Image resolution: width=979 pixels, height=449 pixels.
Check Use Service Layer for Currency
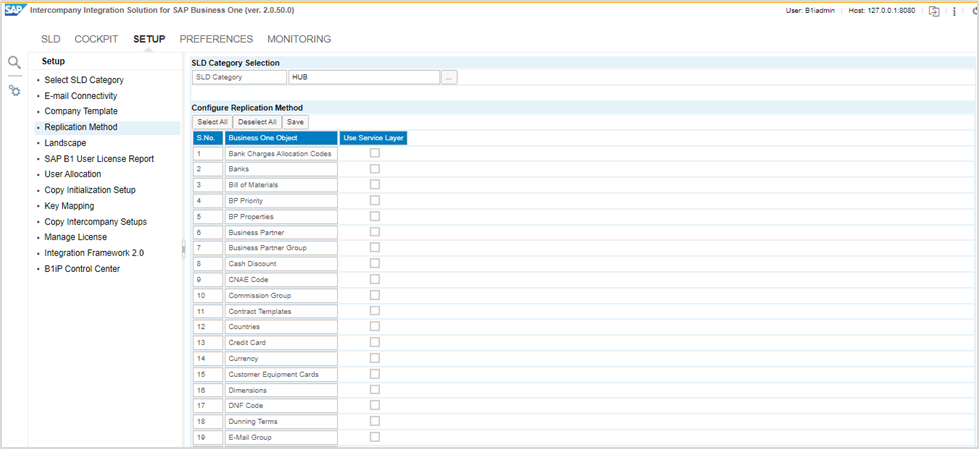point(375,358)
